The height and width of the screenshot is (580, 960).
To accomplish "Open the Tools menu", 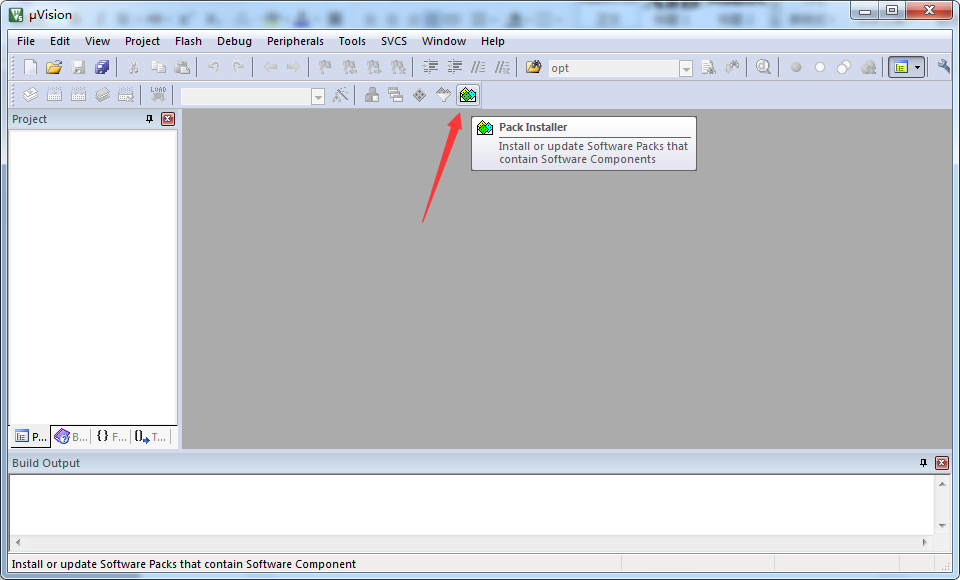I will [x=352, y=41].
